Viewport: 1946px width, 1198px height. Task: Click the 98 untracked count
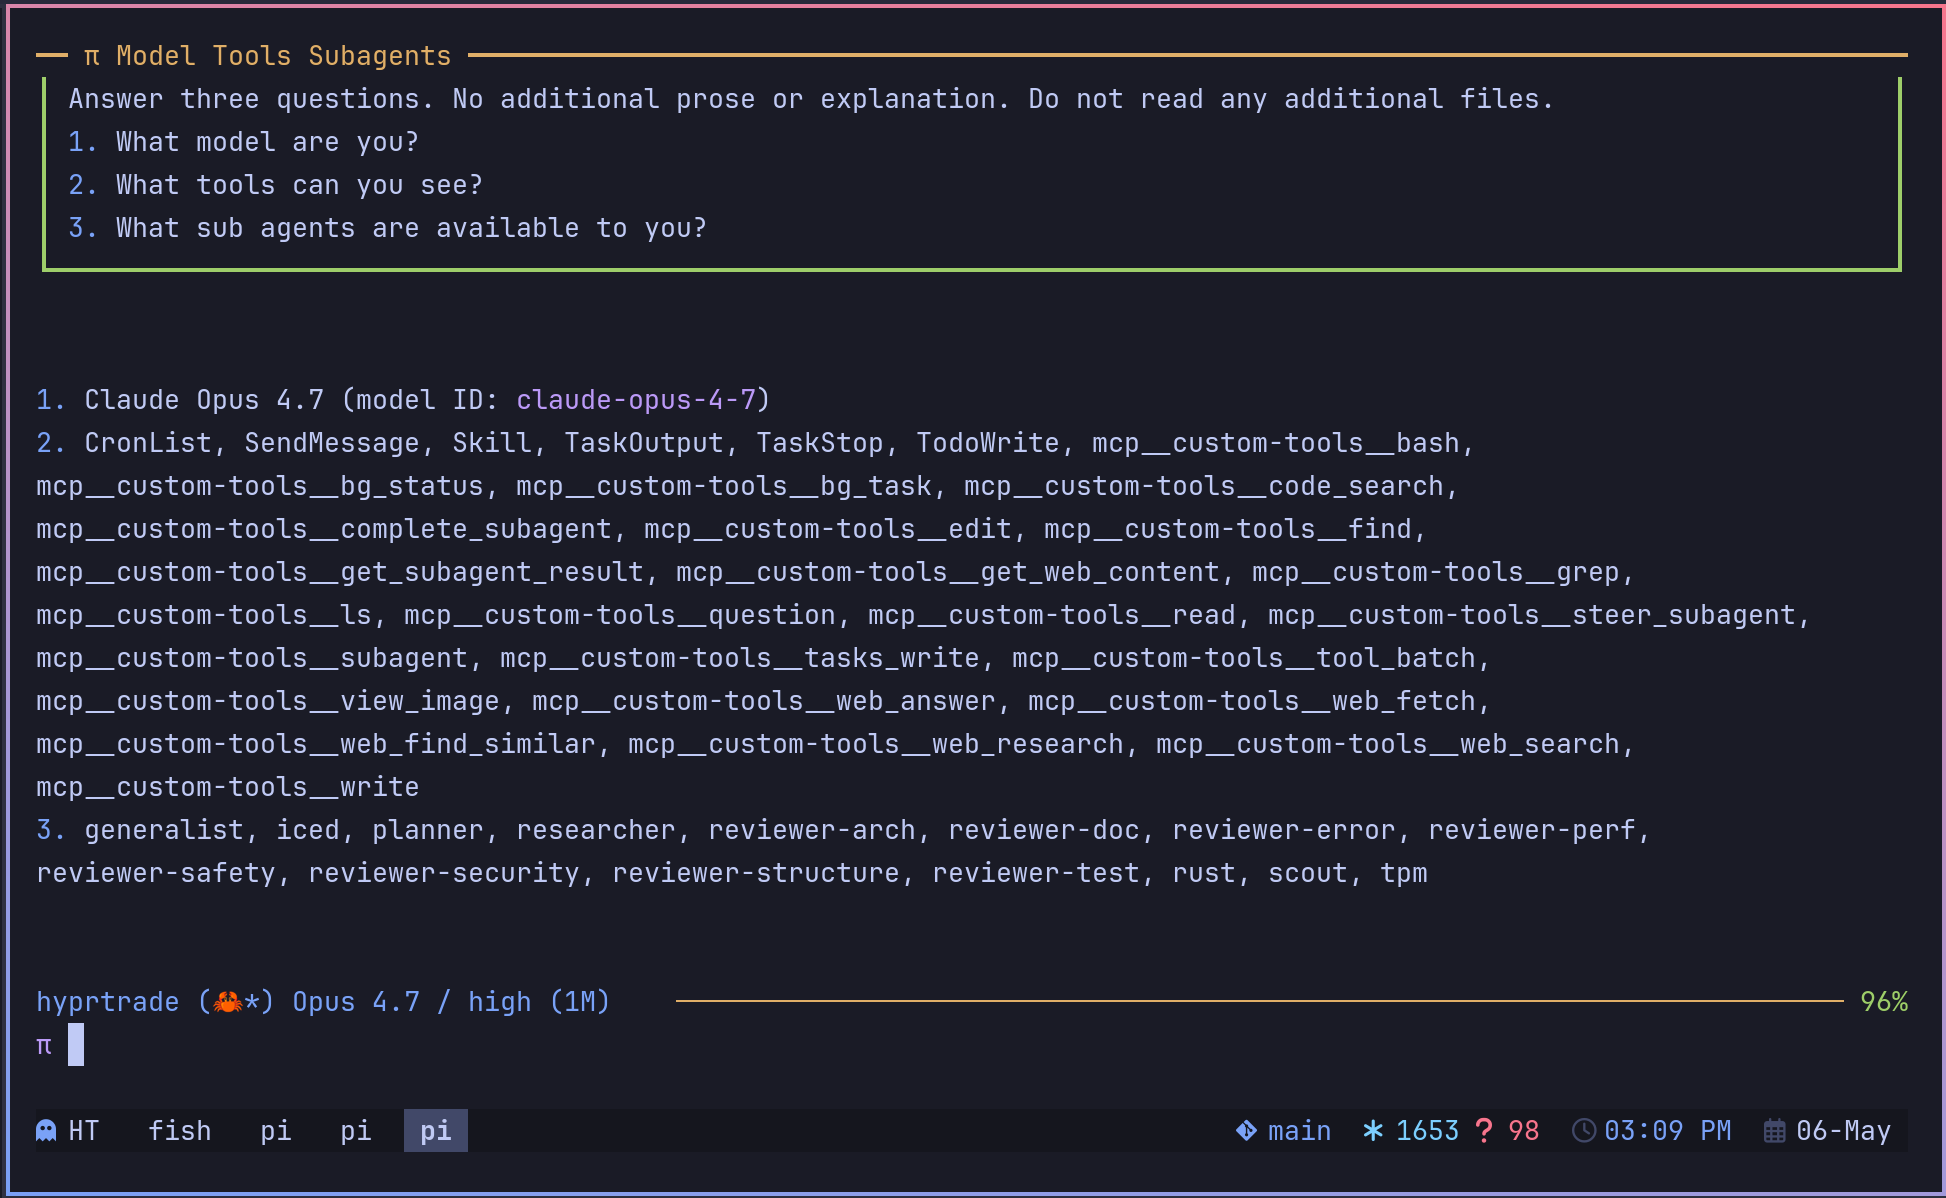pyautogui.click(x=1524, y=1131)
